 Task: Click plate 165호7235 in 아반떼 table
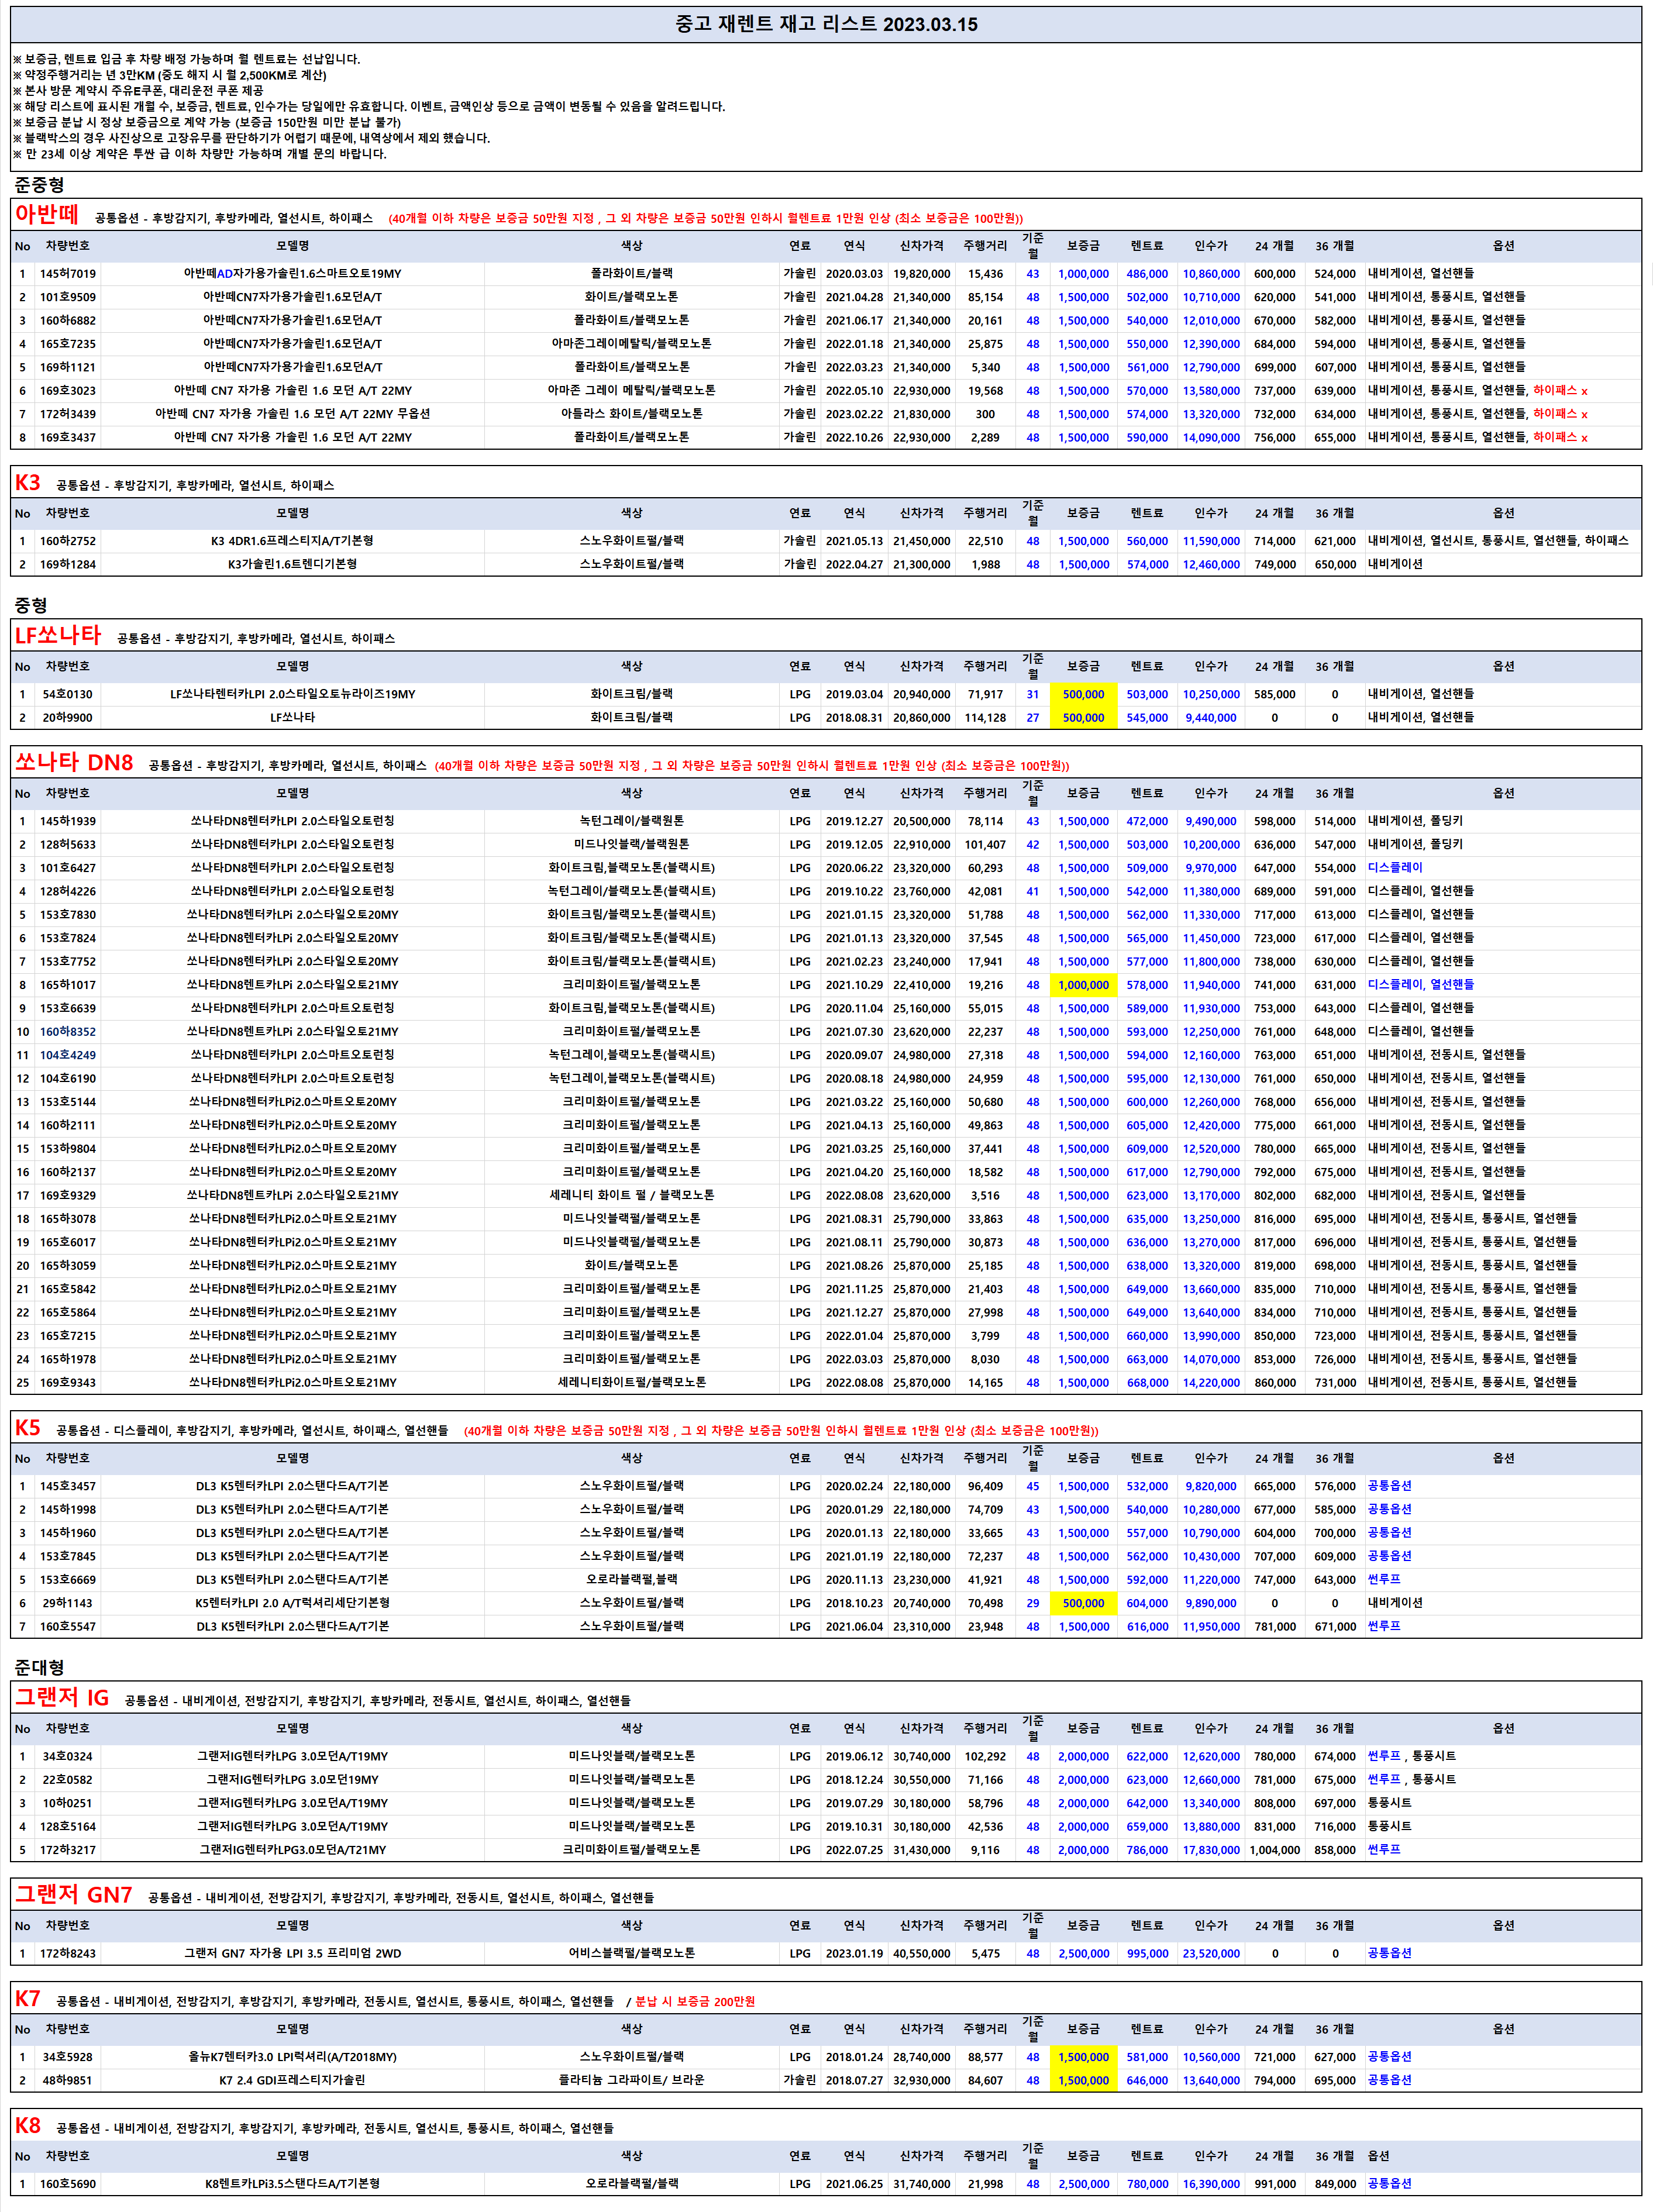(68, 344)
